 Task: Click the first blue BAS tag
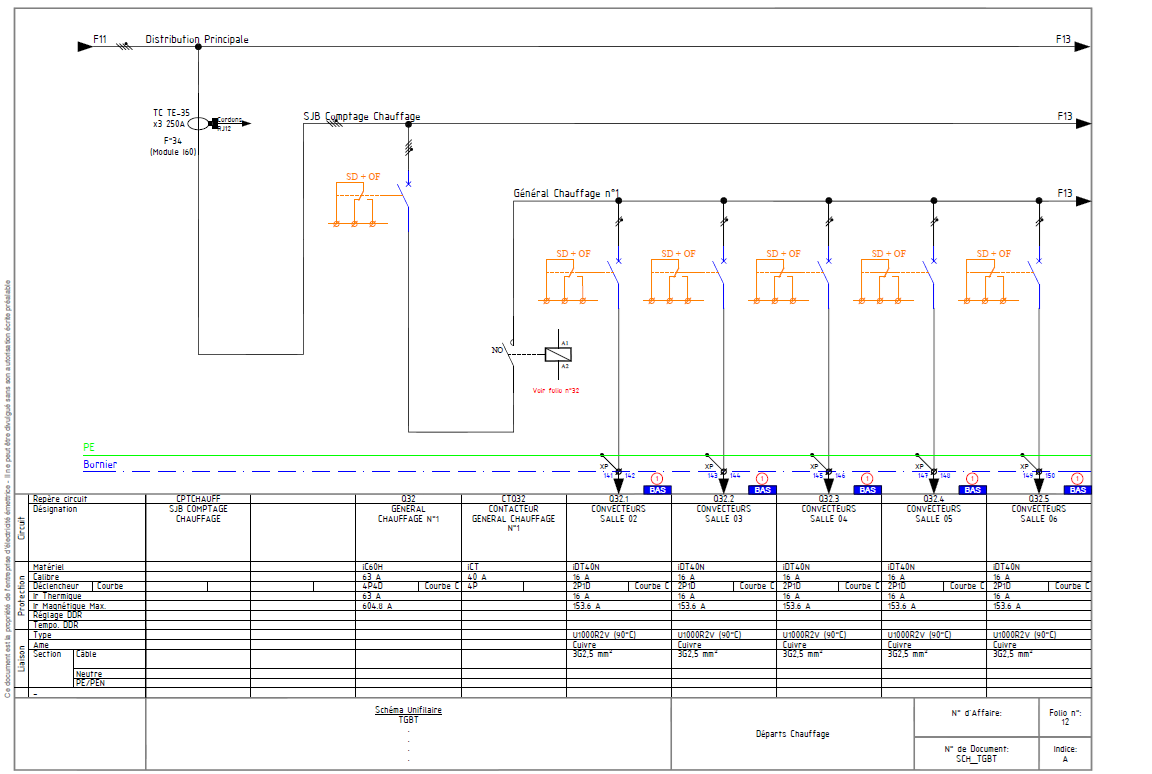tap(657, 490)
